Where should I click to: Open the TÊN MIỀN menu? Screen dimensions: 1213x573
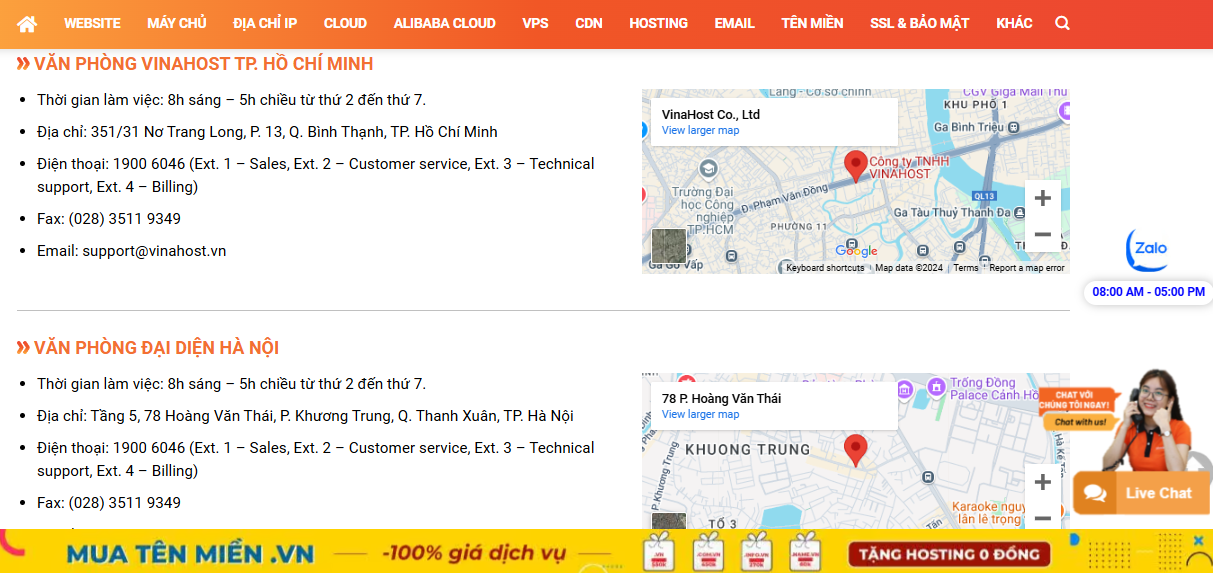[x=812, y=23]
